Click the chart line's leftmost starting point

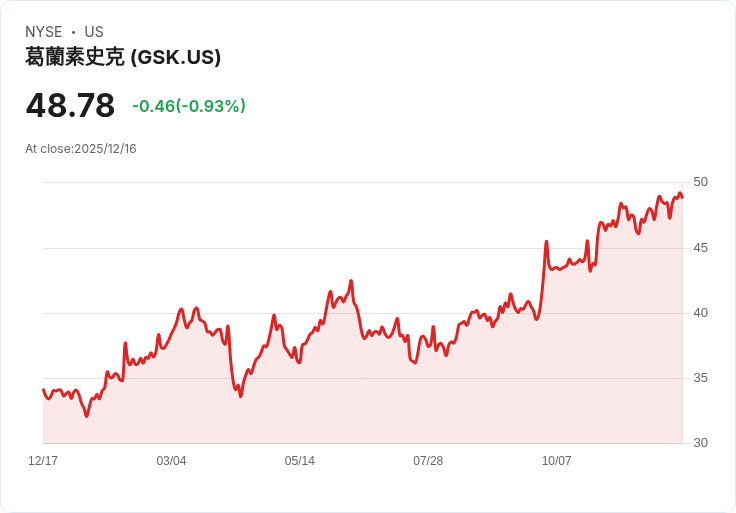(x=43, y=390)
